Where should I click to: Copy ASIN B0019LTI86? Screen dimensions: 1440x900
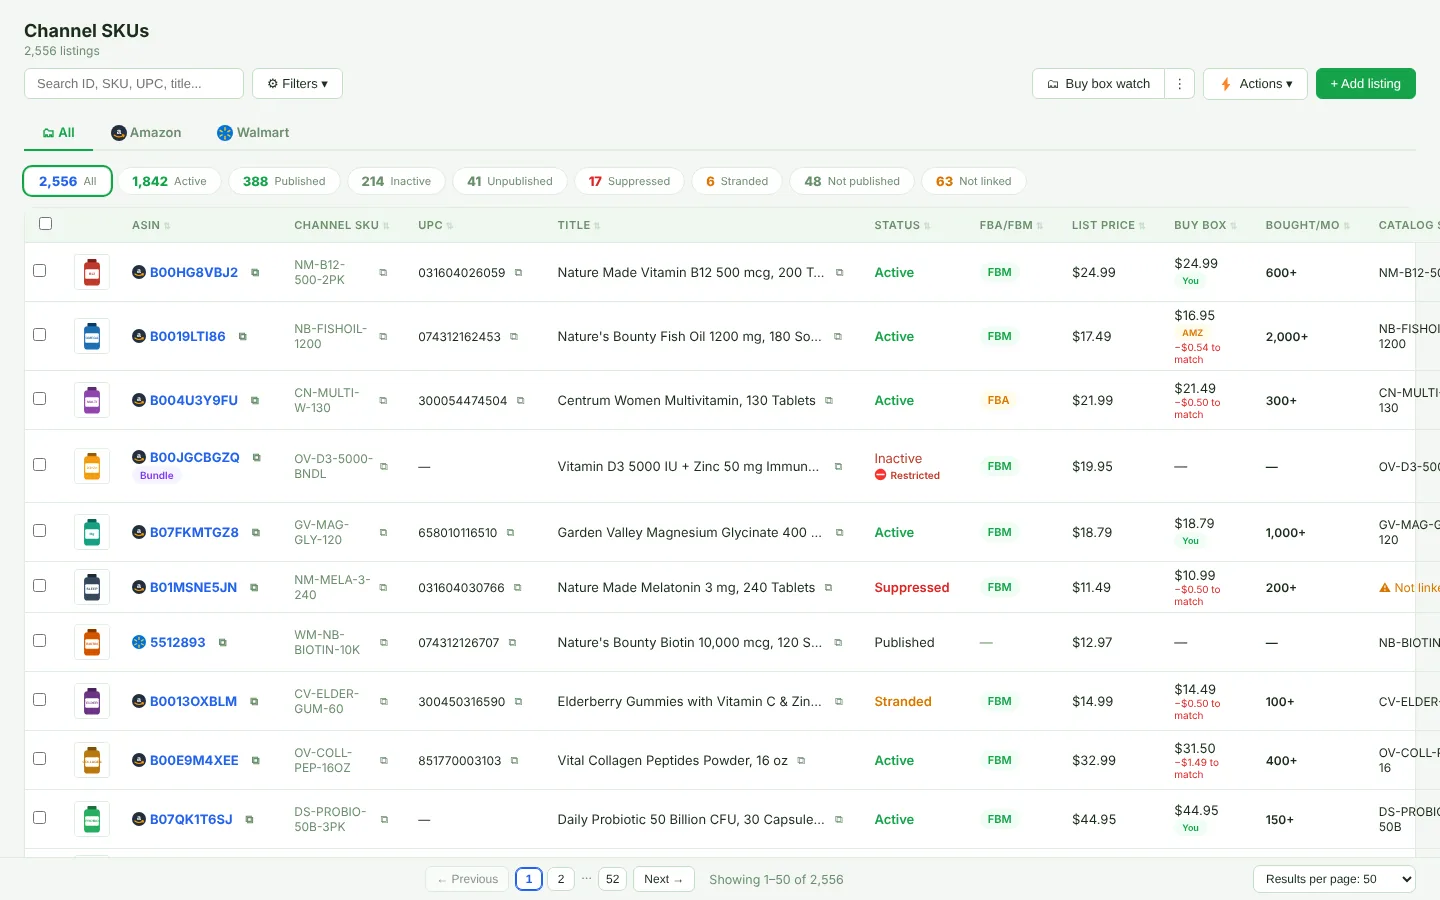[243, 337]
